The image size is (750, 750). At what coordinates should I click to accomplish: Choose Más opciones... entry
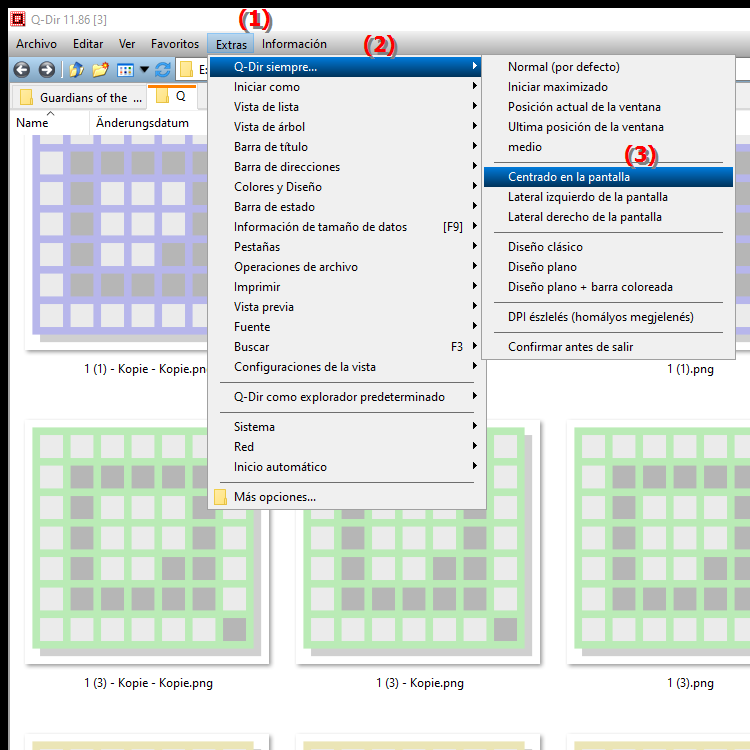pyautogui.click(x=345, y=497)
